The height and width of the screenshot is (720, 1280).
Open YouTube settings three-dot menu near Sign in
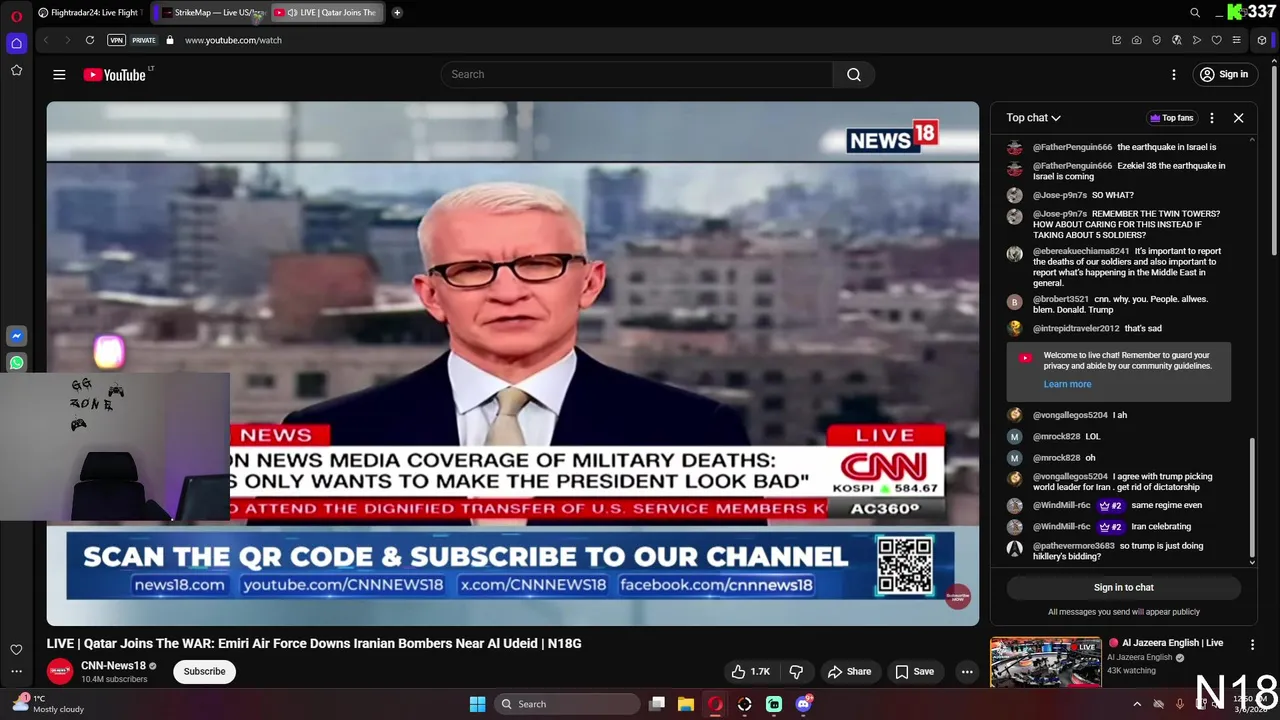1174,74
